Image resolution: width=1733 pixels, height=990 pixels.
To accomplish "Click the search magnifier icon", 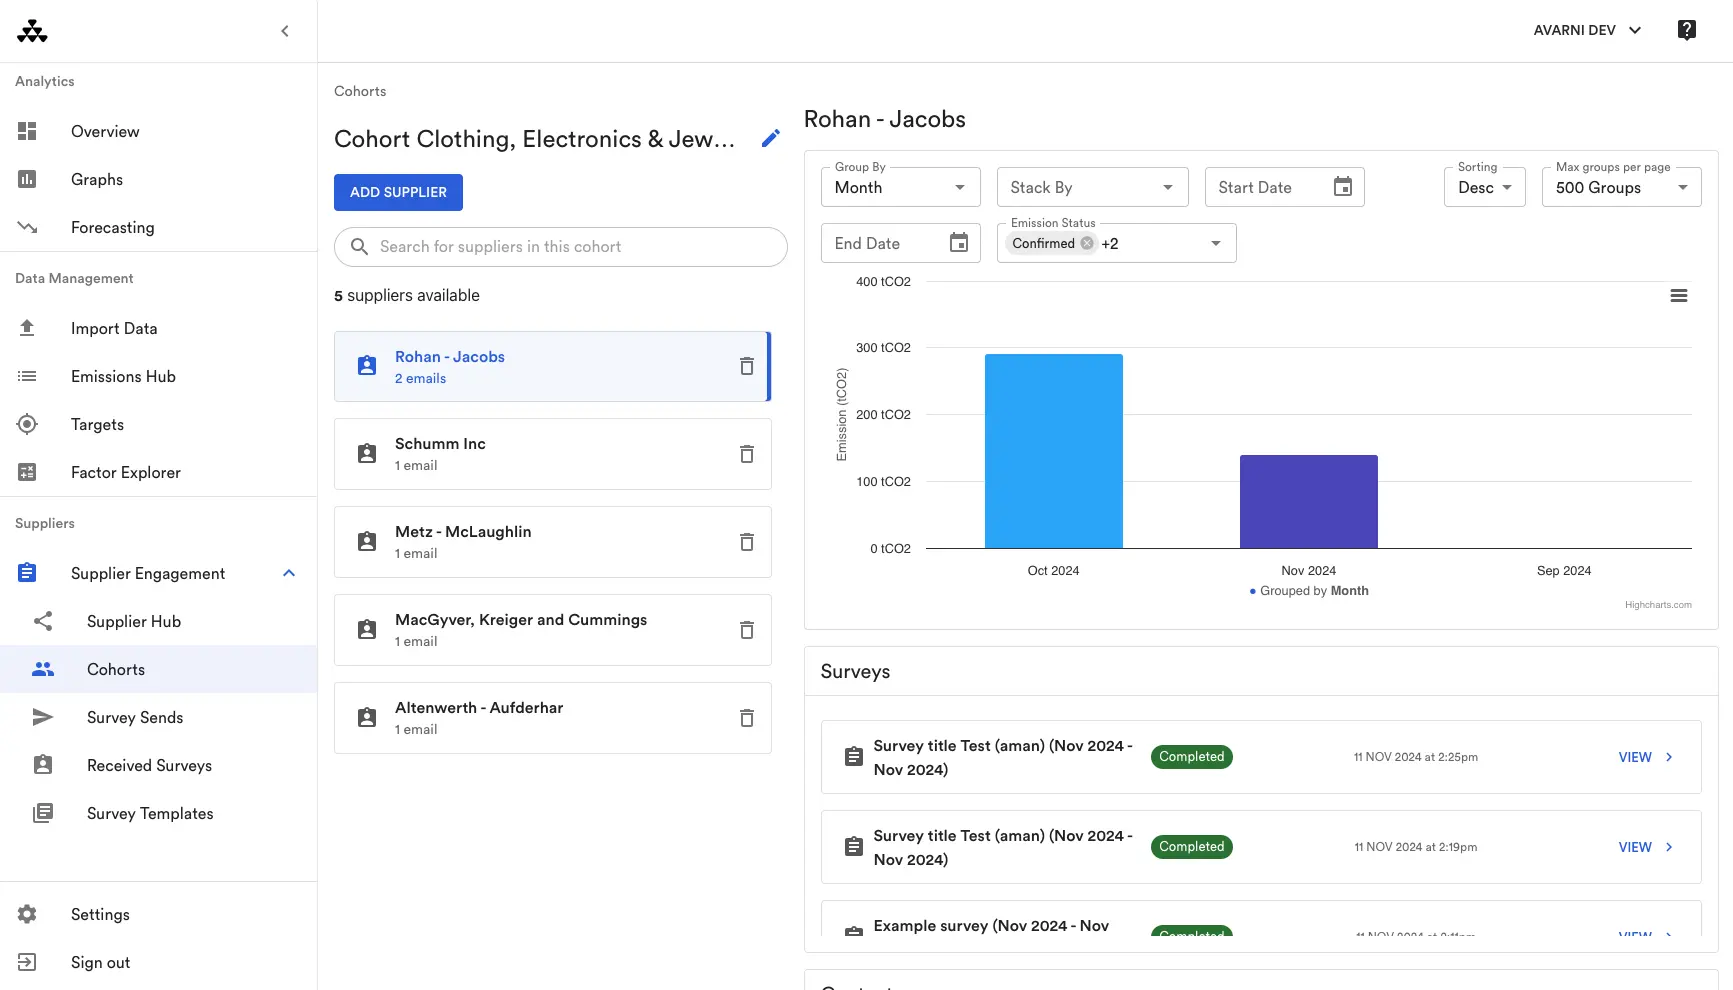I will [359, 247].
